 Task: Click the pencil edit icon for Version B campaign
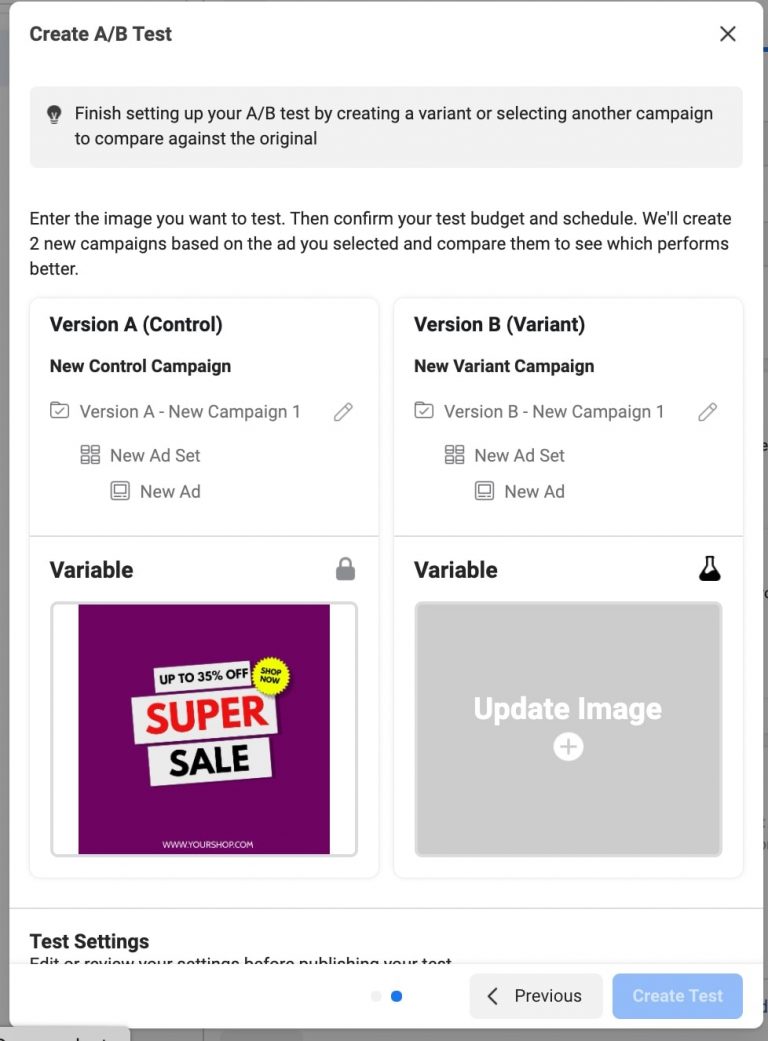pos(707,411)
